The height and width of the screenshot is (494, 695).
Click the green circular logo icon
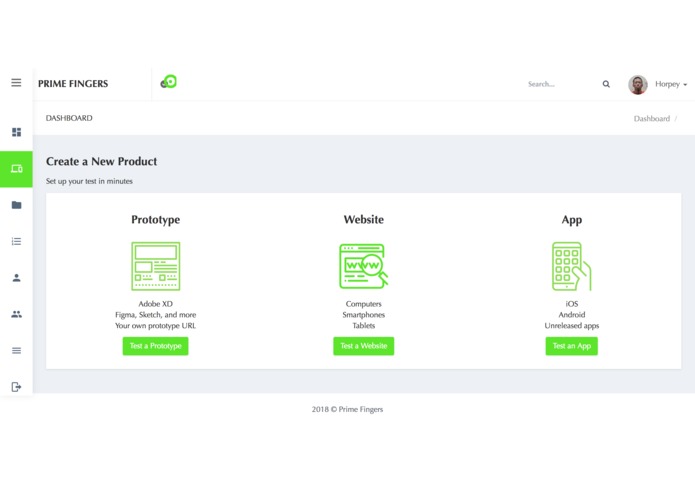click(168, 82)
